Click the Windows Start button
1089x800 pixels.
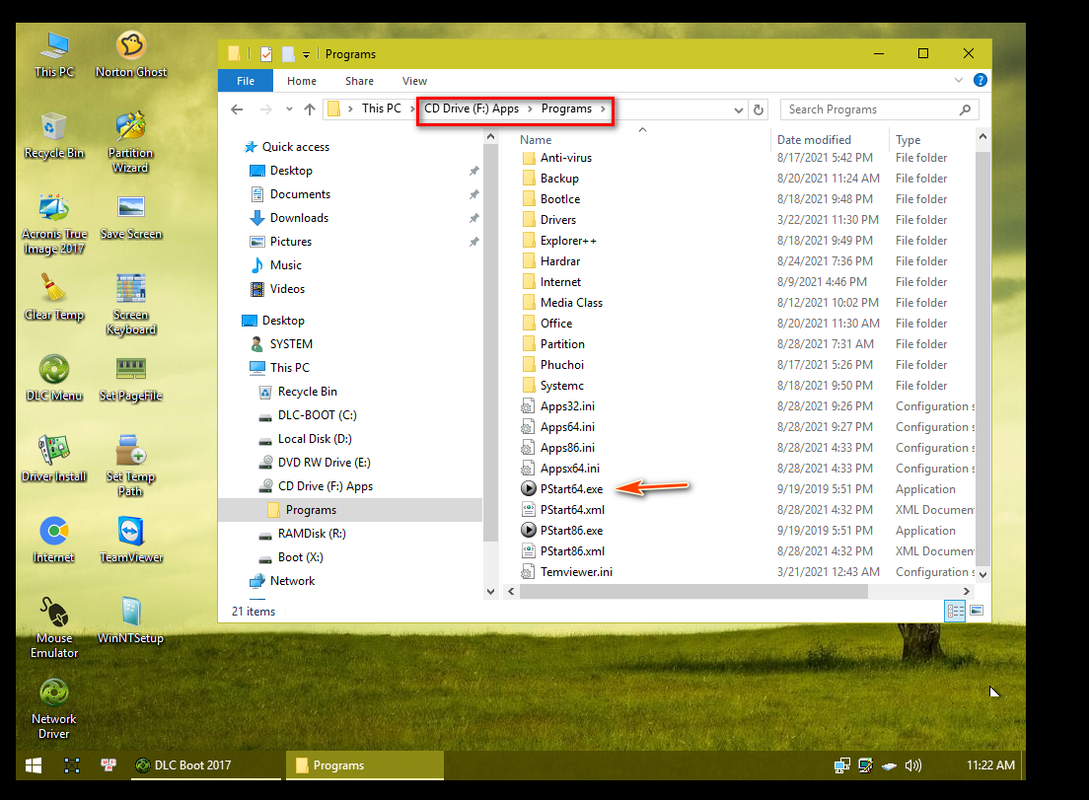33,765
